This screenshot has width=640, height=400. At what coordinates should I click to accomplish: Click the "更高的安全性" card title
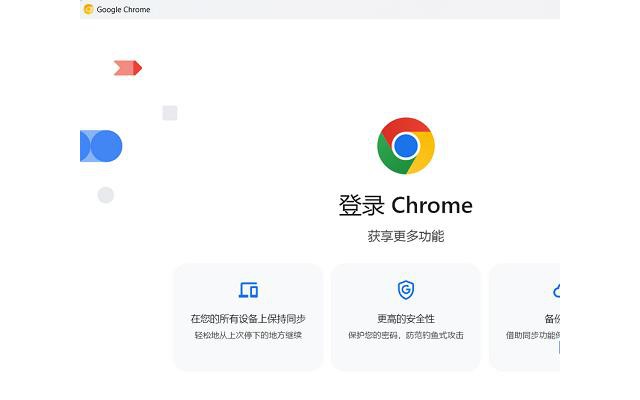coord(406,319)
